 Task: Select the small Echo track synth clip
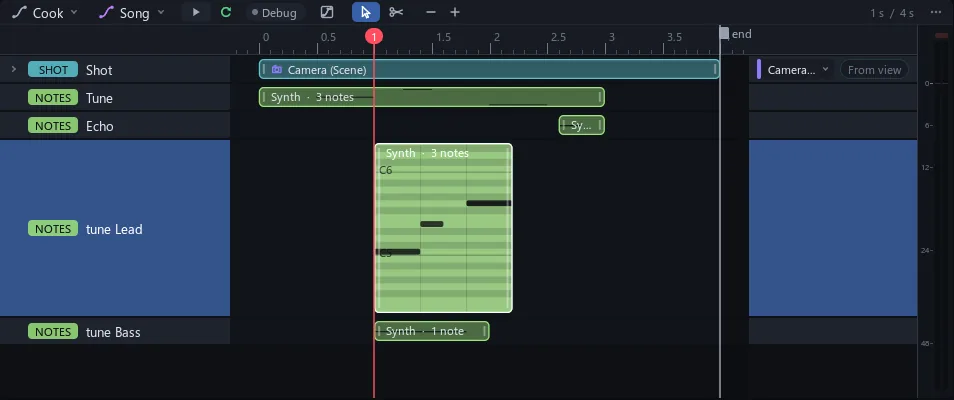coord(582,125)
